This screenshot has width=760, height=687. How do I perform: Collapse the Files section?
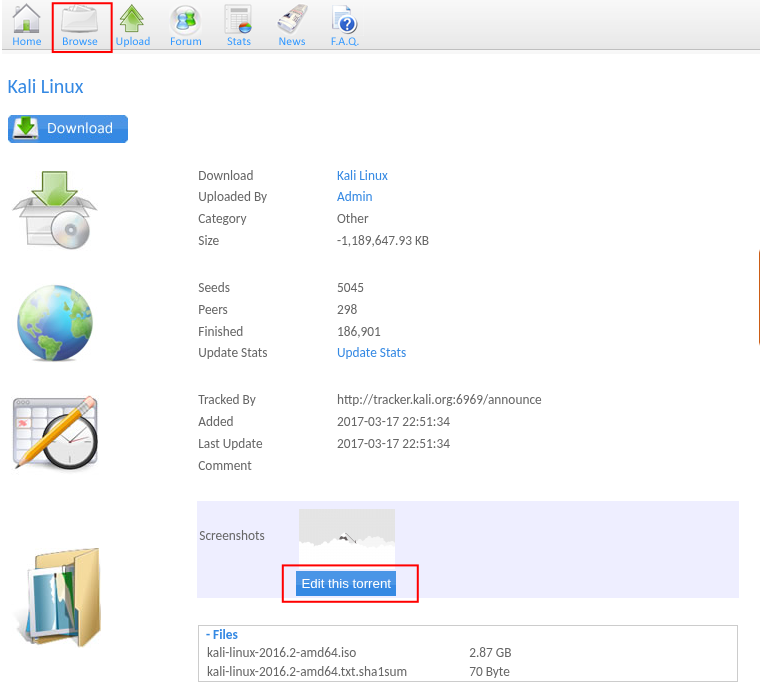(x=222, y=635)
